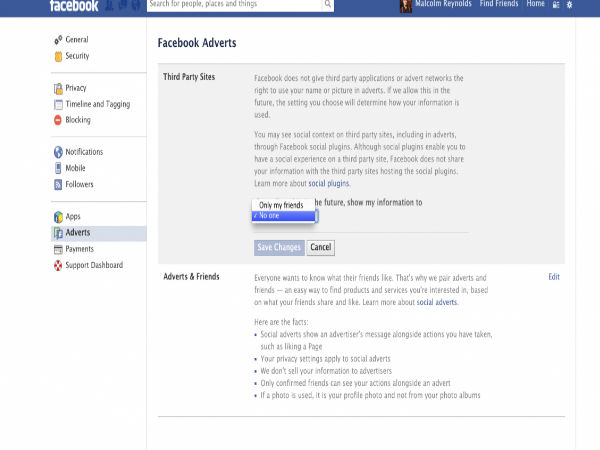Click the Support Dashboard lifebuoy icon
600x450 pixels.
58,265
